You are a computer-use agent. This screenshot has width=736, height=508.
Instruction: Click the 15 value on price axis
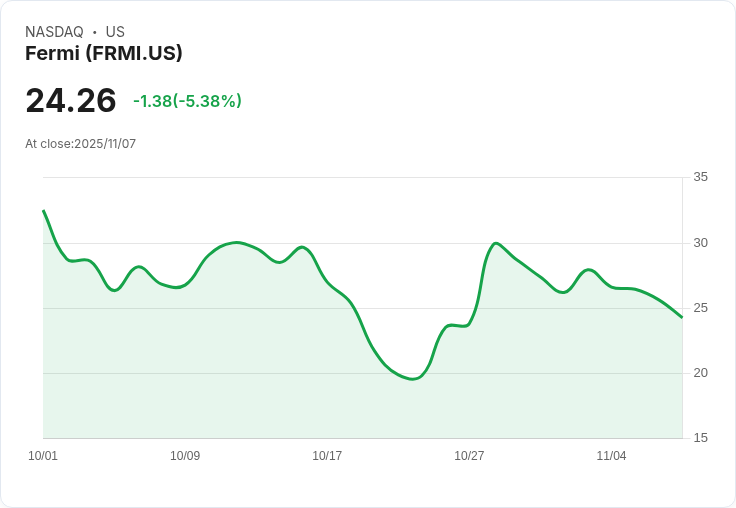[700, 438]
